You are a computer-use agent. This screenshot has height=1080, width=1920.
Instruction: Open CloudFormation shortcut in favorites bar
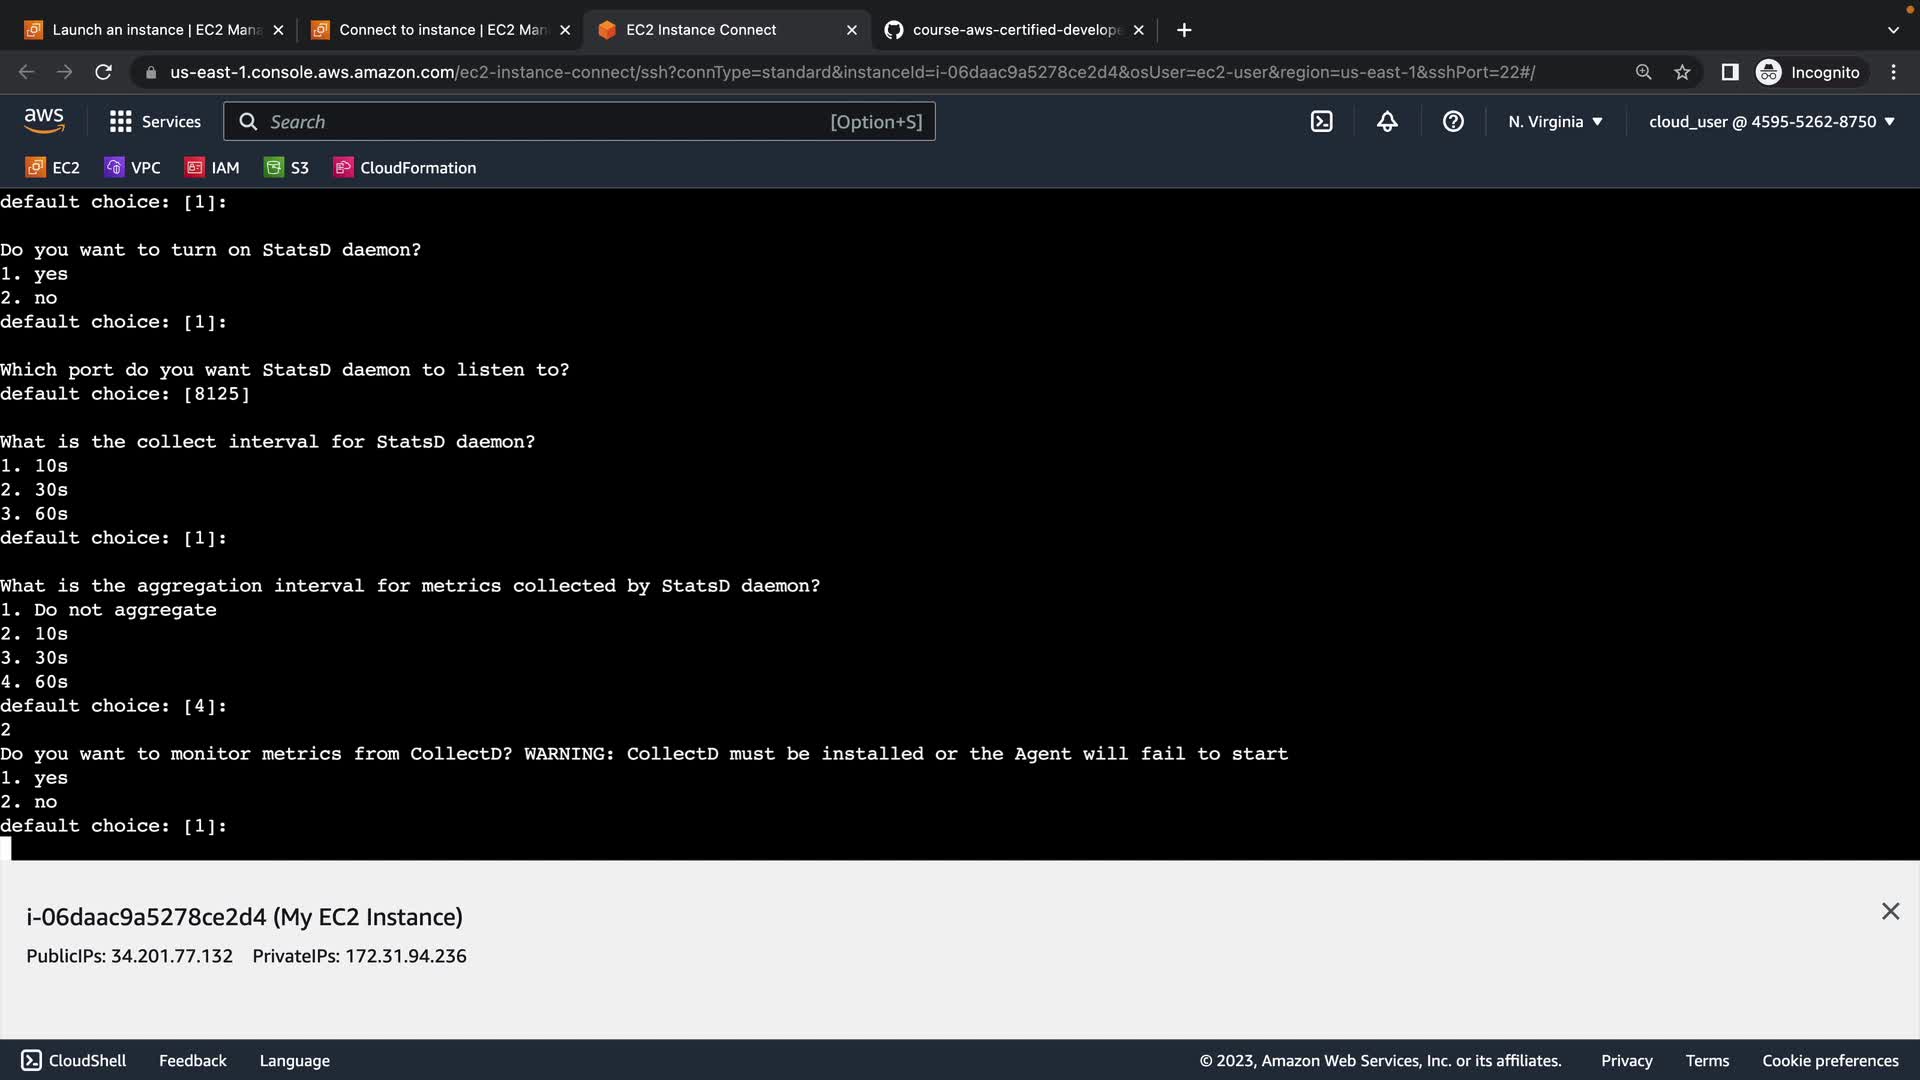[x=405, y=168]
